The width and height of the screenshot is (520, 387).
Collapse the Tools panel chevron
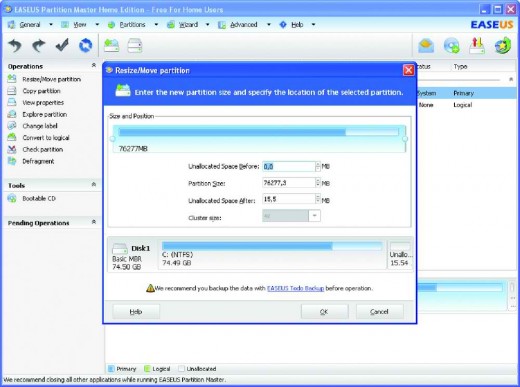coord(94,184)
